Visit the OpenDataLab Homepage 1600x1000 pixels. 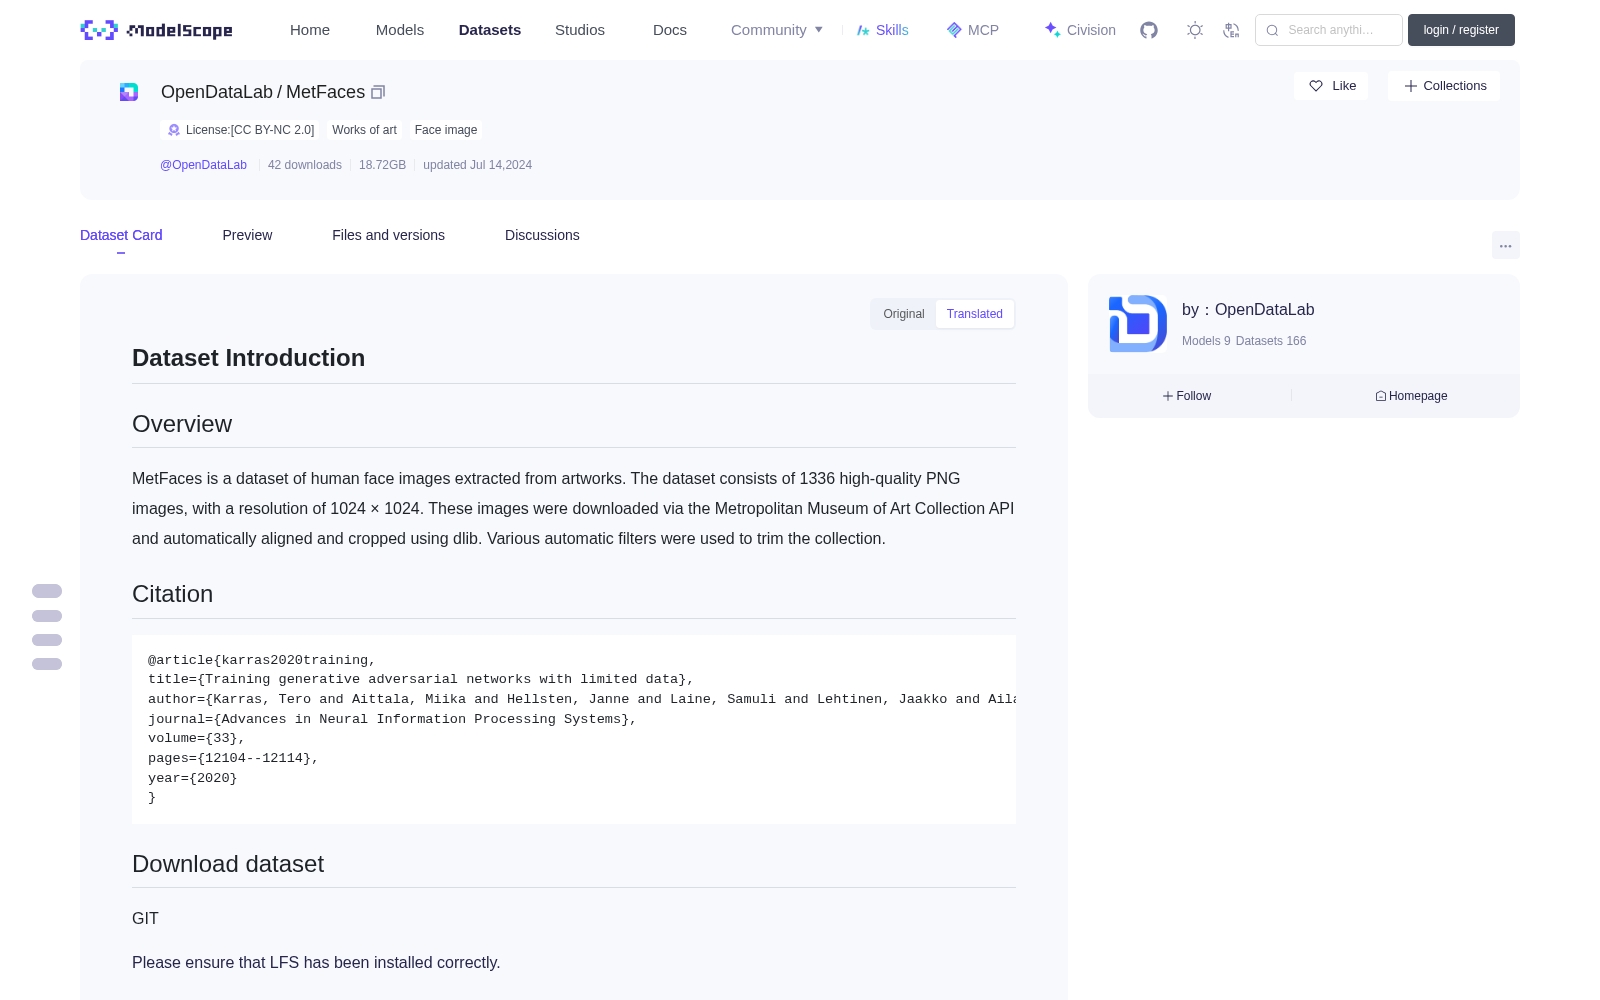1411,396
